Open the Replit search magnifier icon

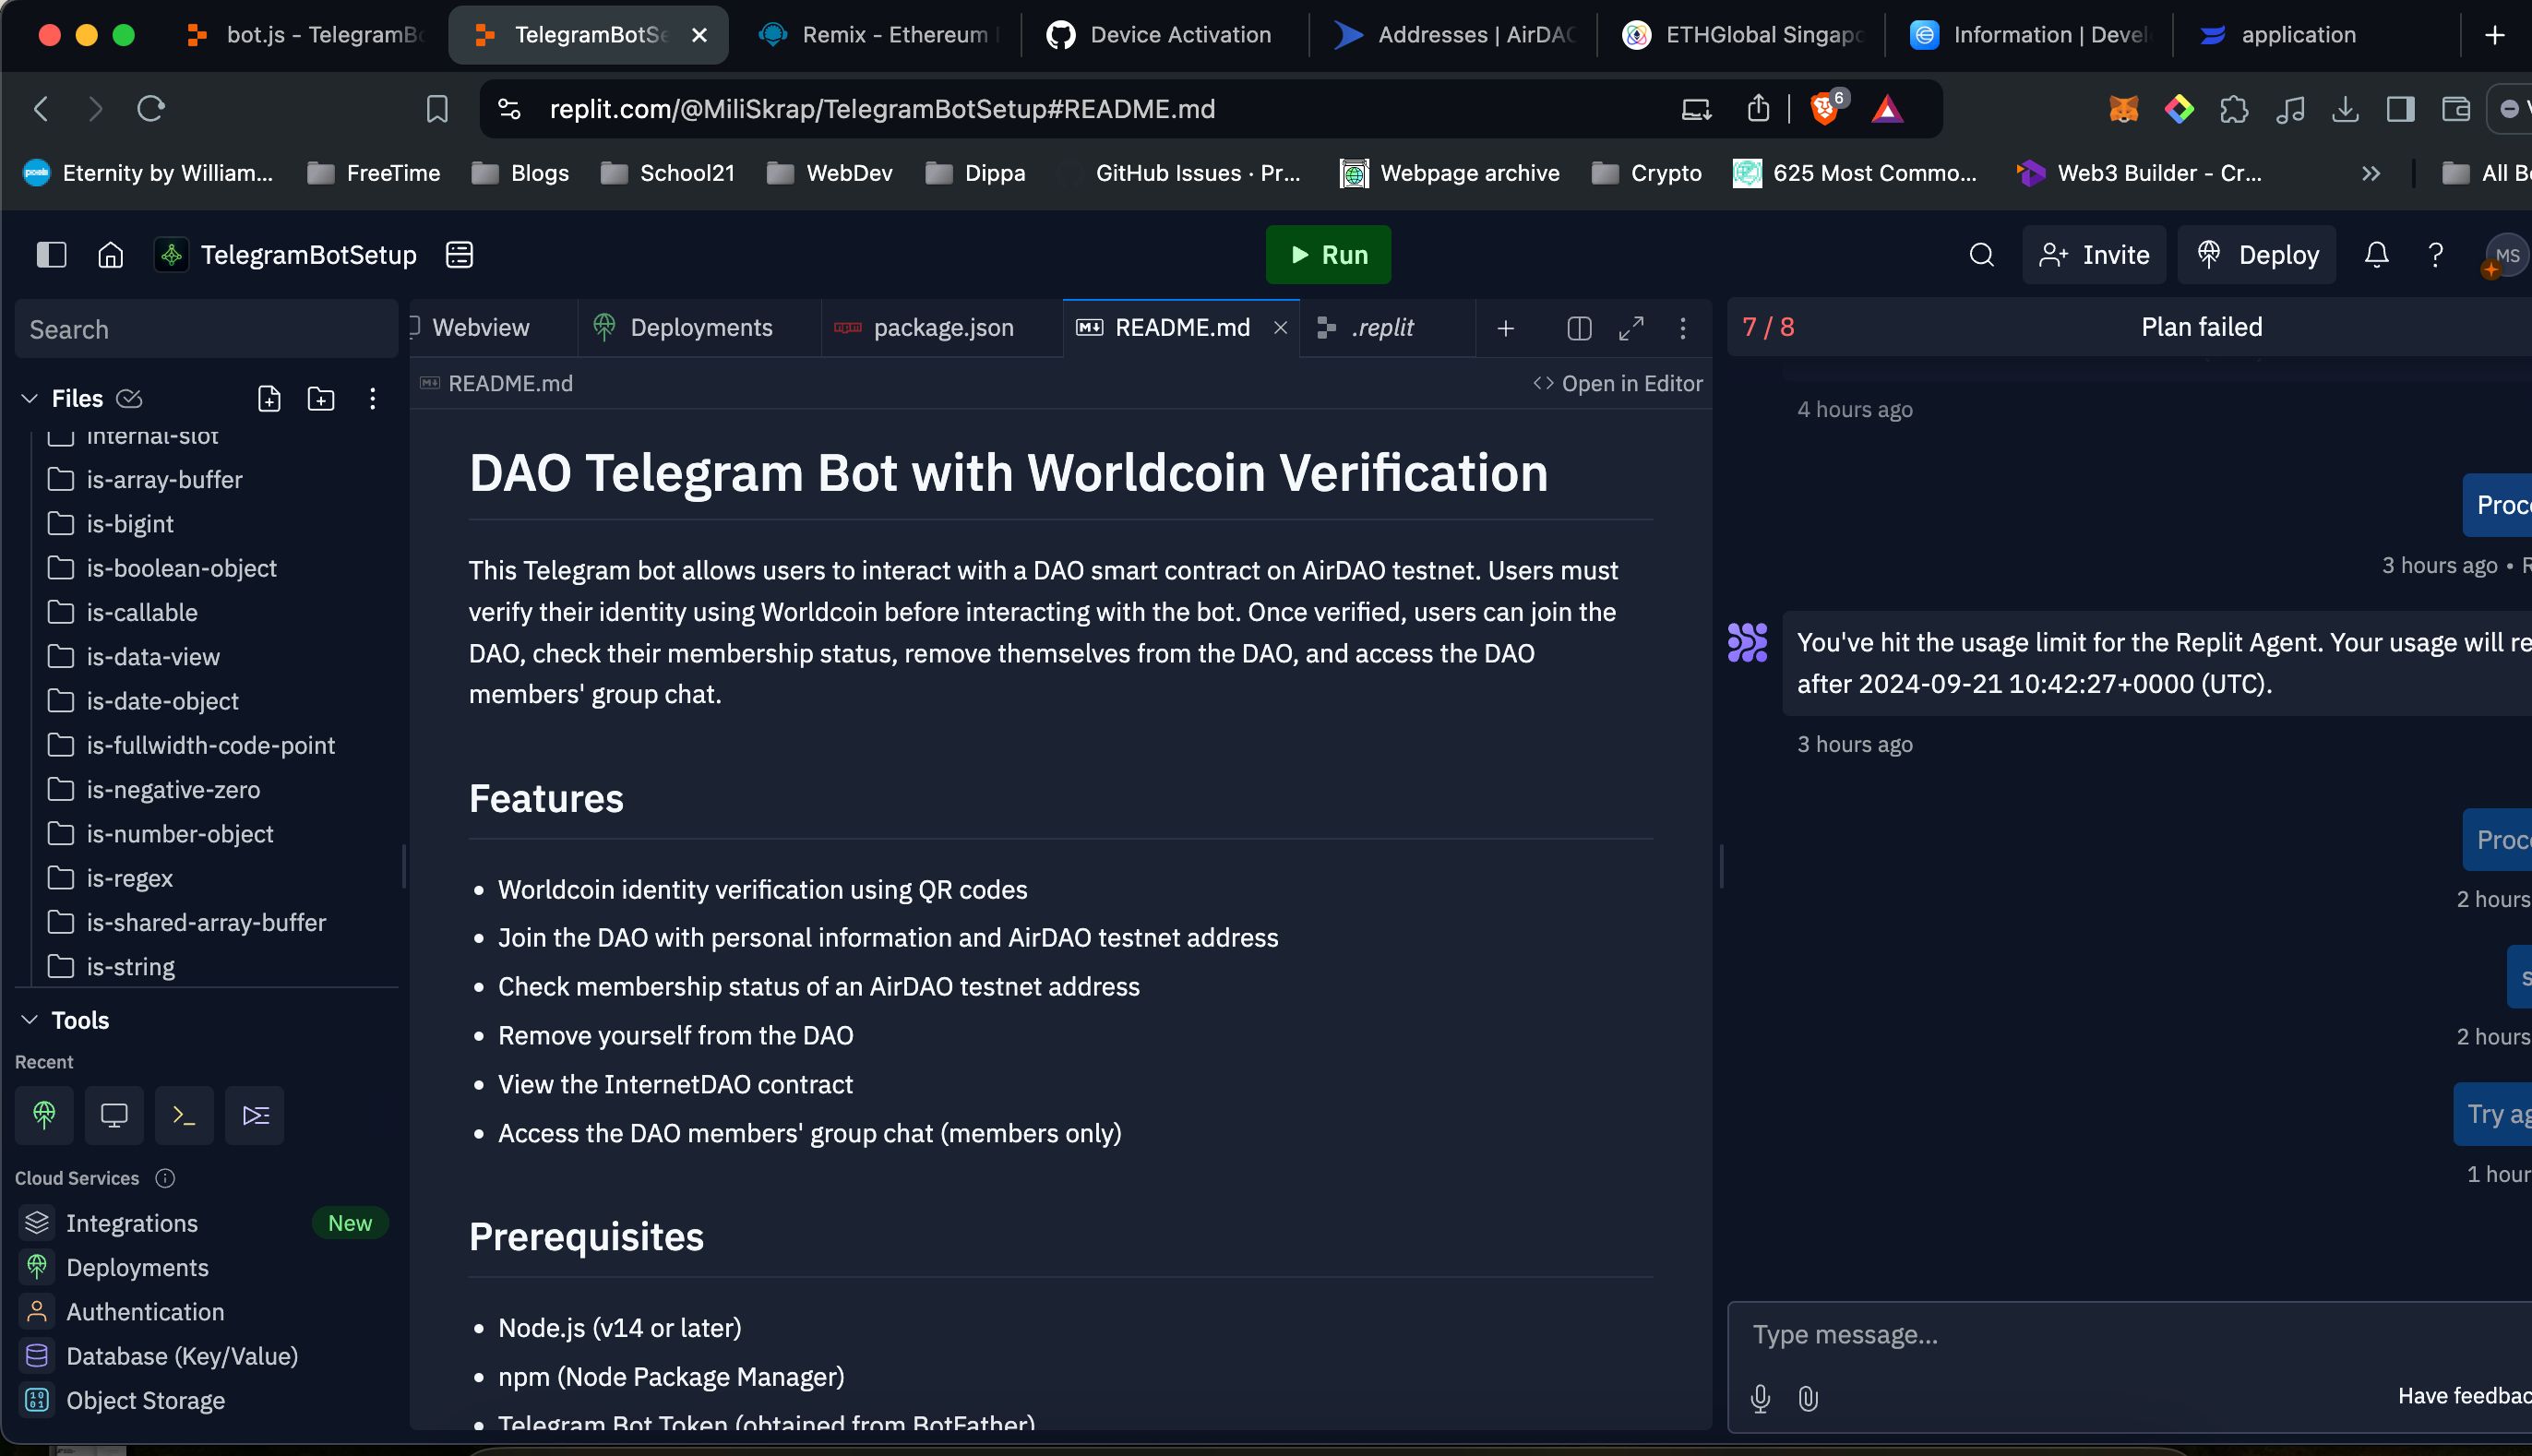tap(1981, 255)
